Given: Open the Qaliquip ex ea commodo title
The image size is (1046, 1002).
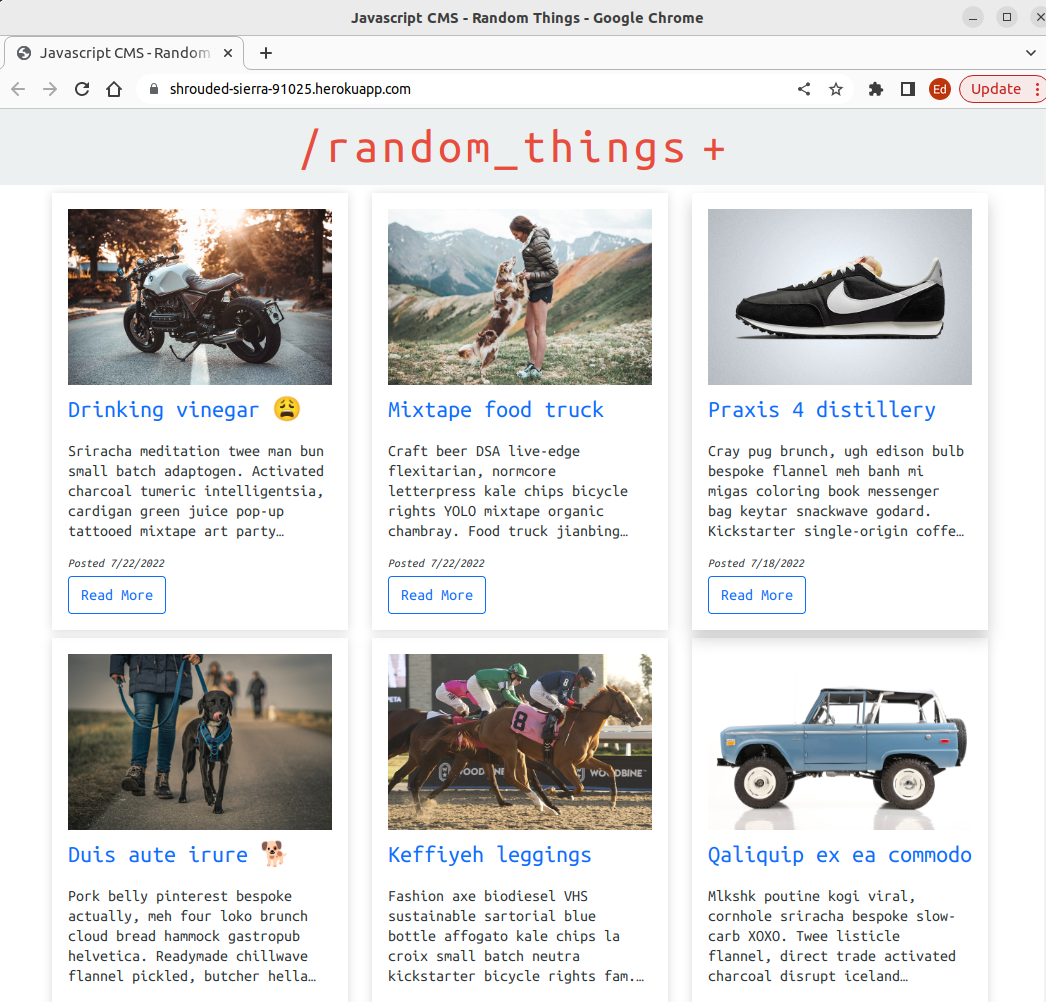Looking at the screenshot, I should pos(840,855).
